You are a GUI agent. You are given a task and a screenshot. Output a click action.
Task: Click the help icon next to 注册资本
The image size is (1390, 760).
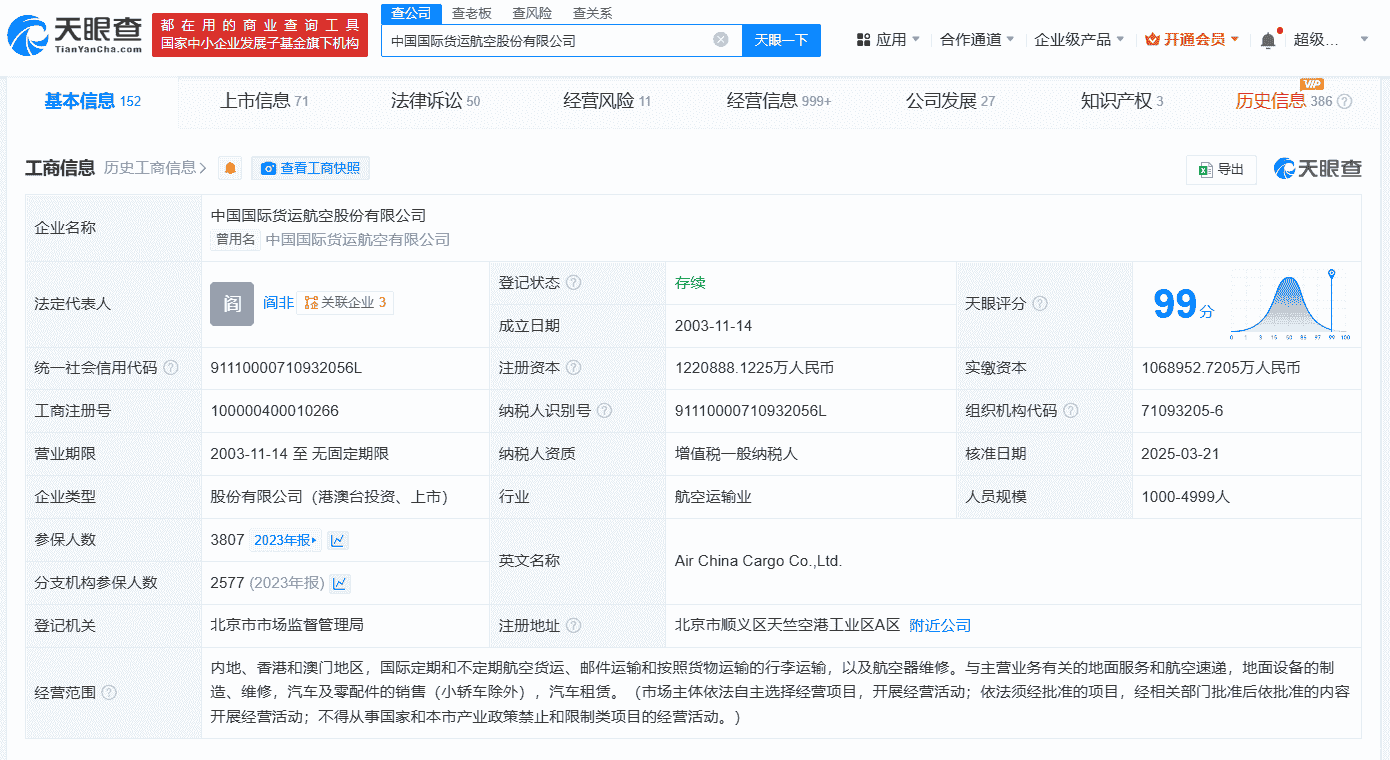tap(574, 368)
